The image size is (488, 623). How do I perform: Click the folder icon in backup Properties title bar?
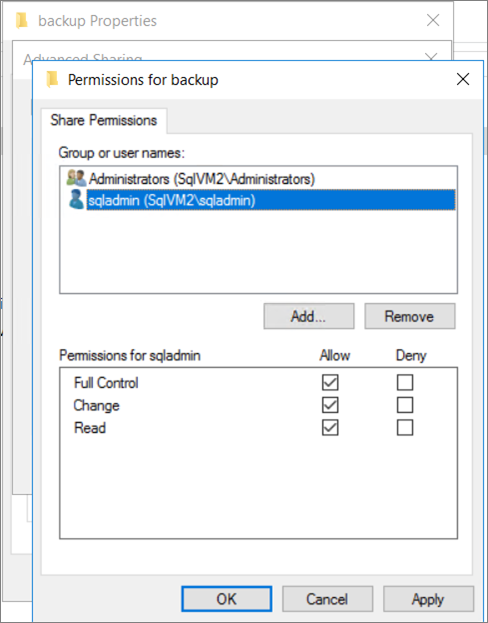tap(22, 21)
